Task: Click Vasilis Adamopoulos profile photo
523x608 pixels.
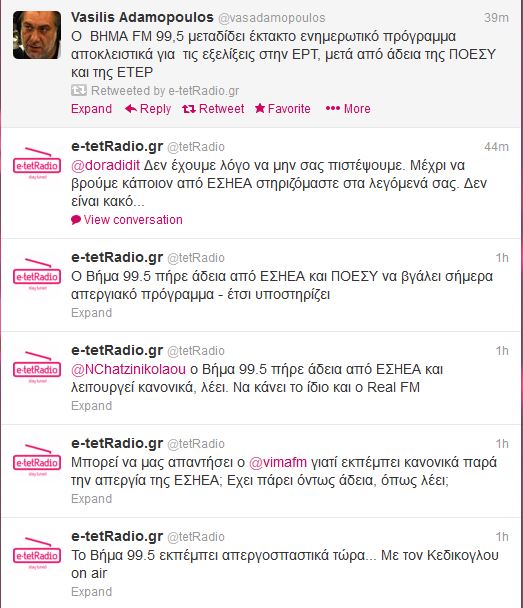Action: [x=37, y=35]
